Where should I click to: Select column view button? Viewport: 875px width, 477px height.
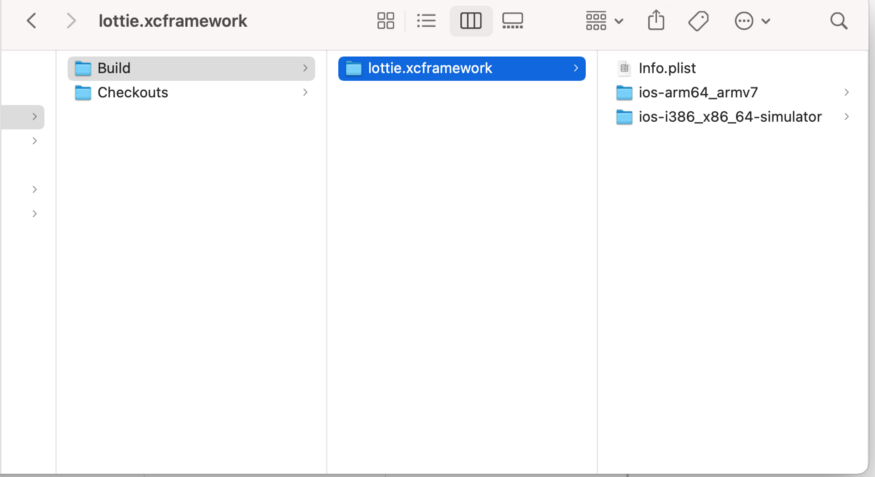[x=471, y=21]
